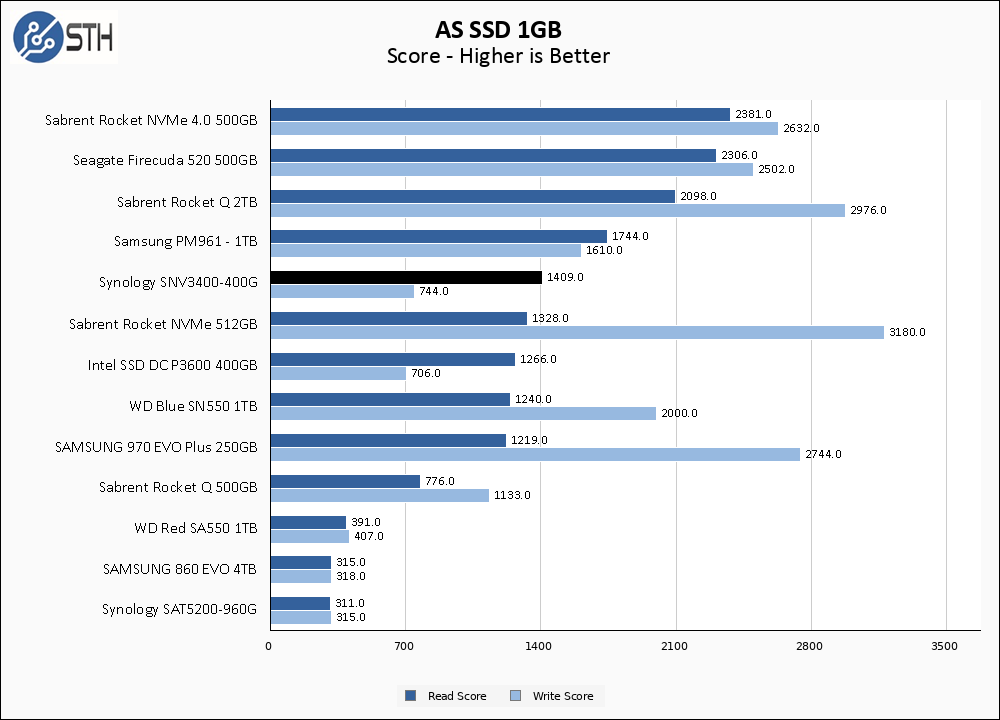
Task: Click the Seagate Firecuda 520 500GB label
Action: click(x=165, y=161)
